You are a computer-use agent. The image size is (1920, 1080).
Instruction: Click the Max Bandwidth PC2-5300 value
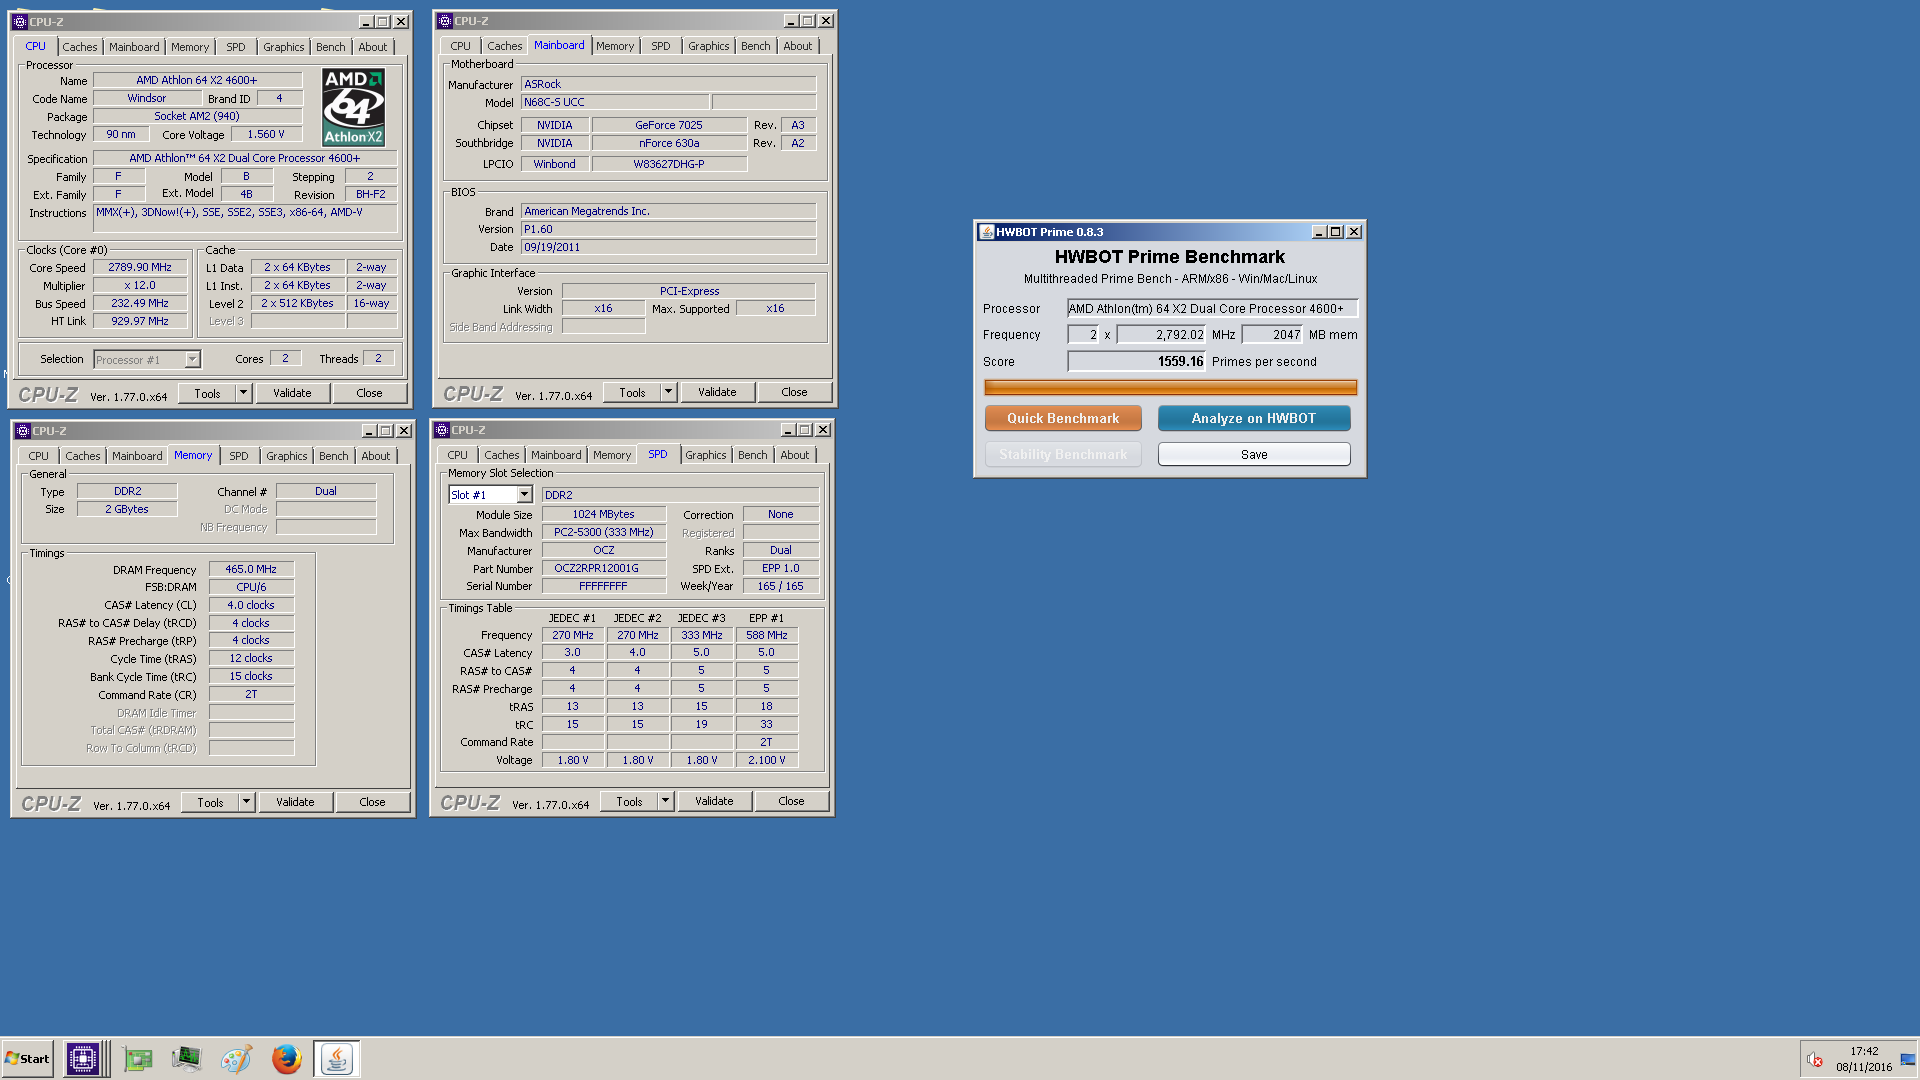coord(604,532)
